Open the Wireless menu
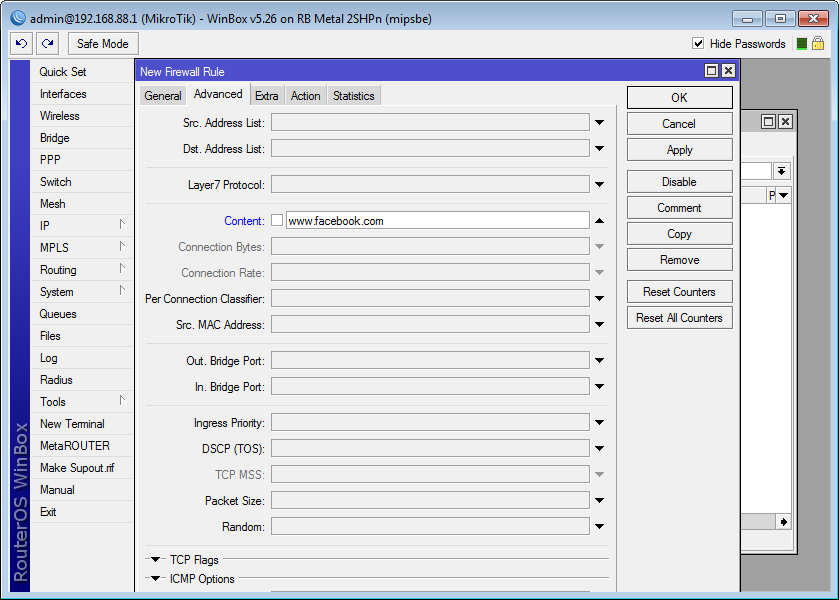 tap(82, 116)
